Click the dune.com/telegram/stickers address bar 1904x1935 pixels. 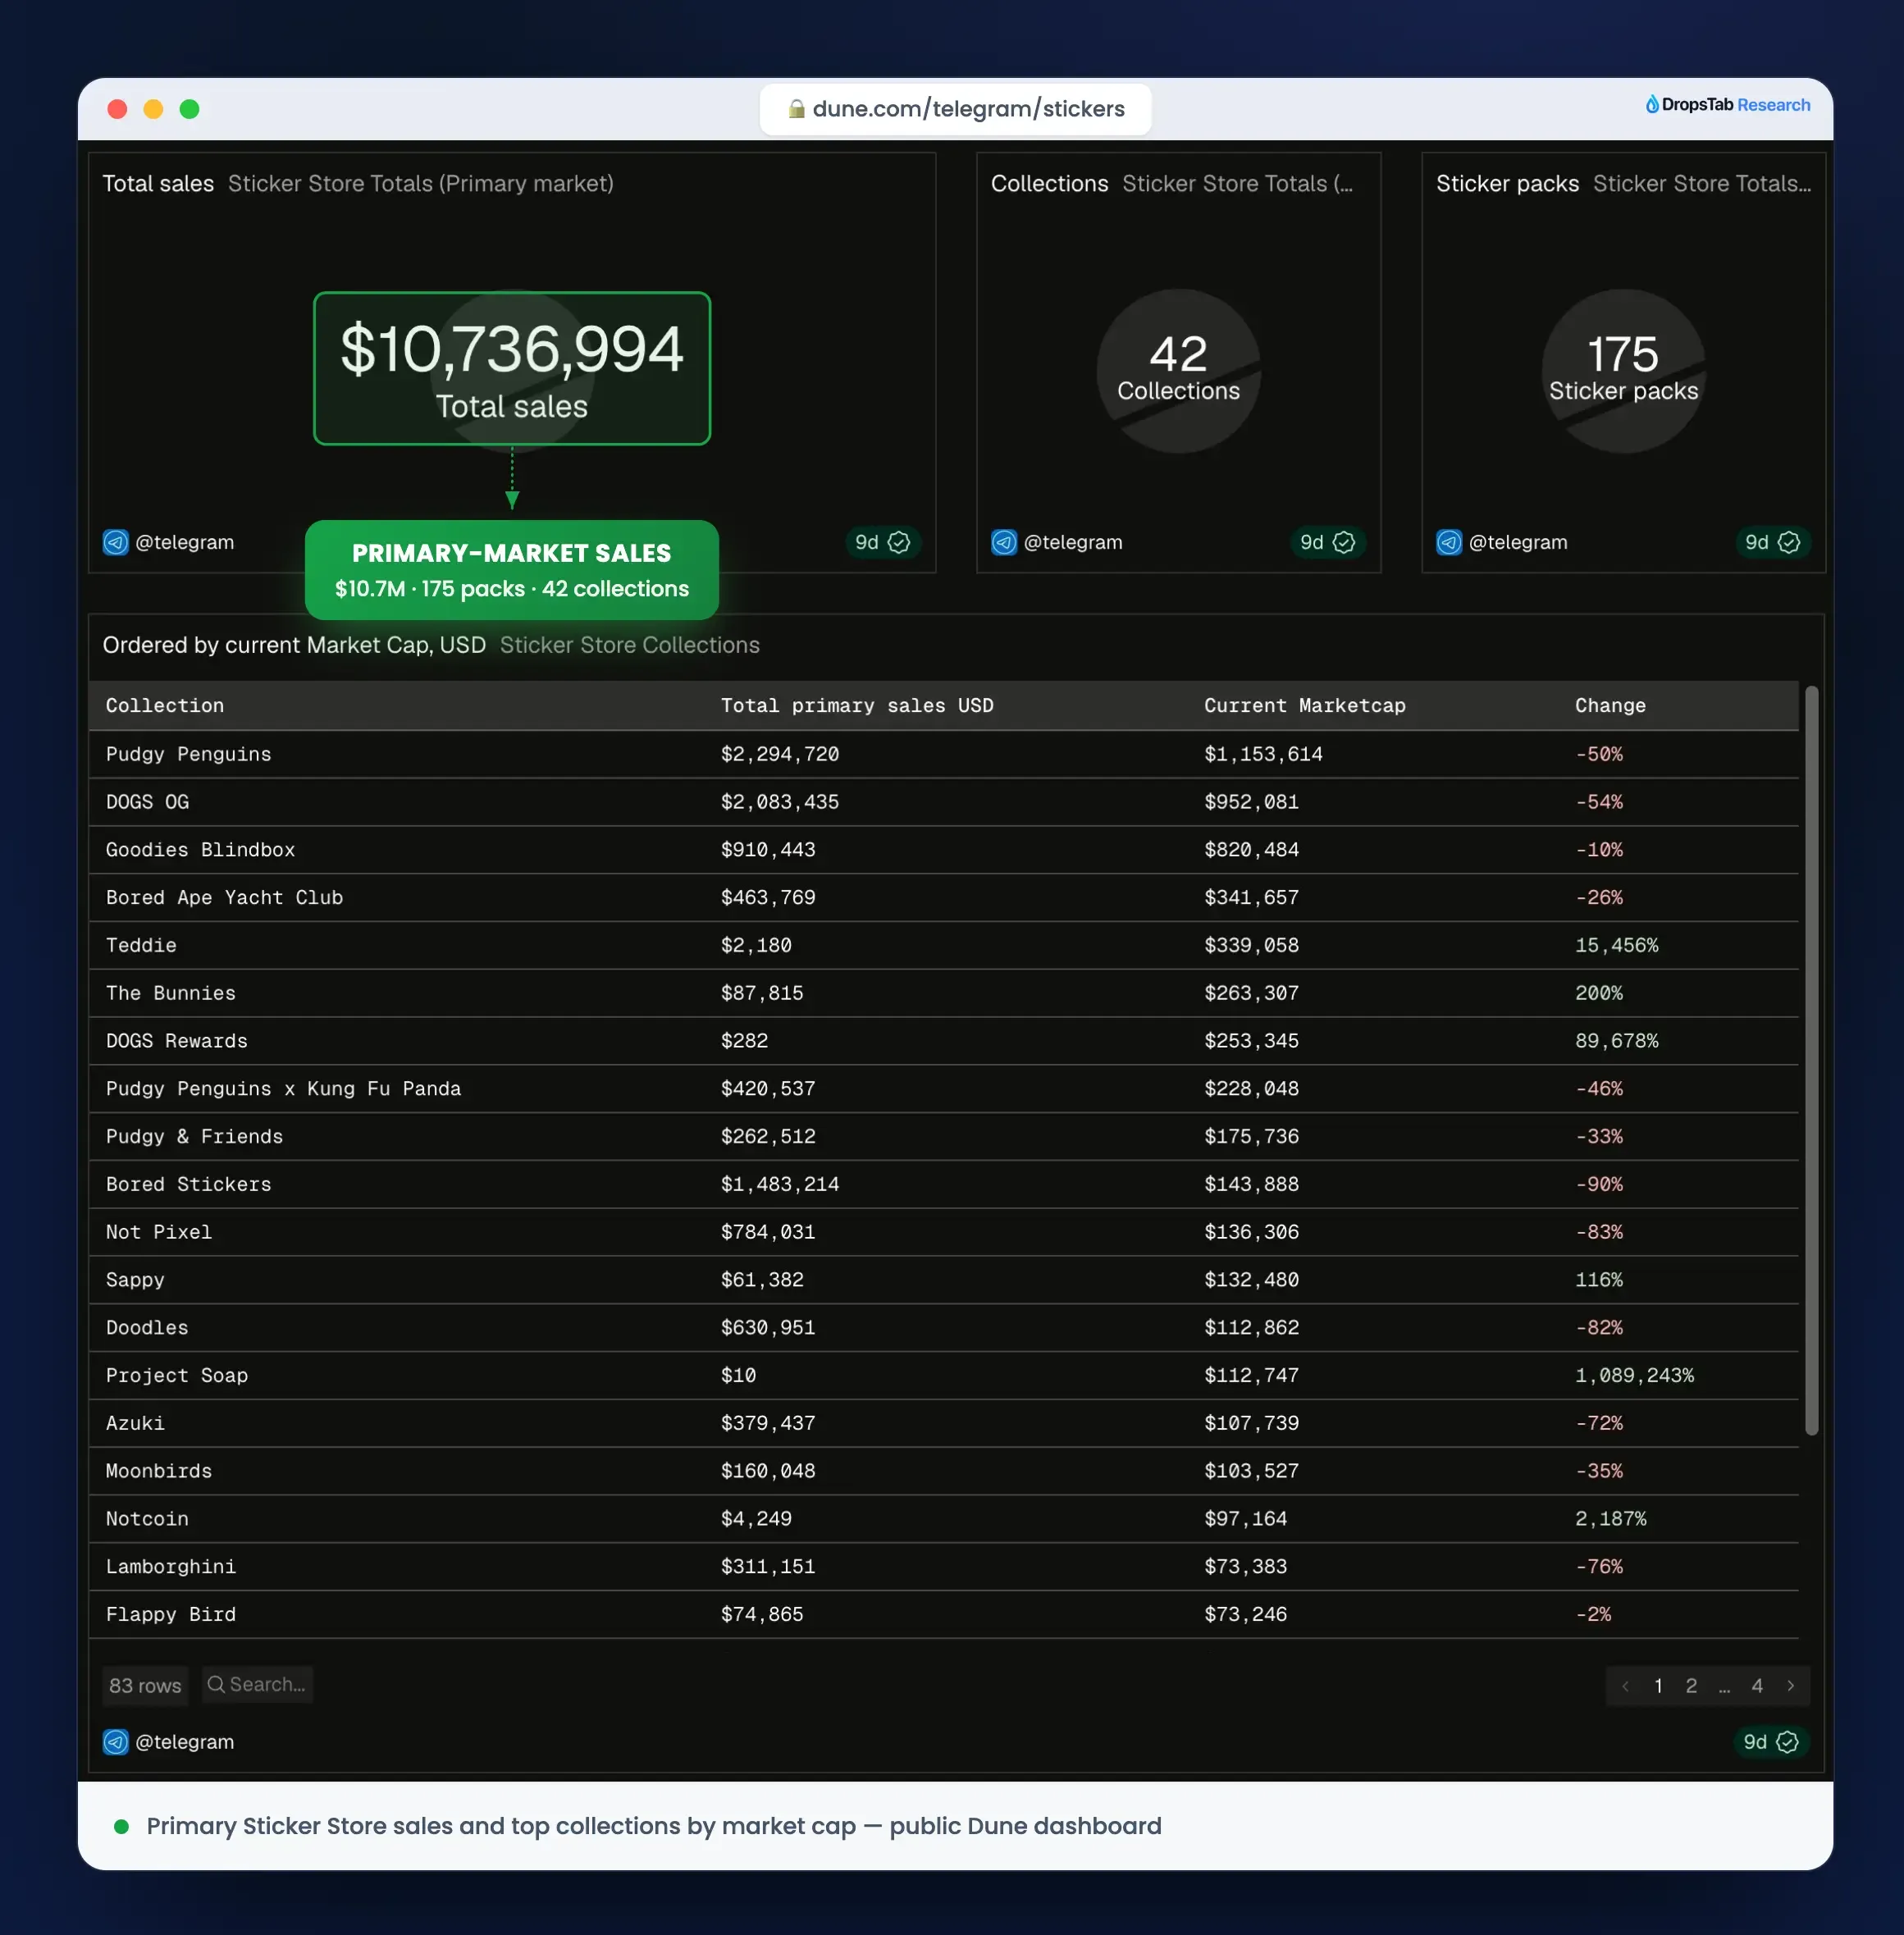click(955, 109)
